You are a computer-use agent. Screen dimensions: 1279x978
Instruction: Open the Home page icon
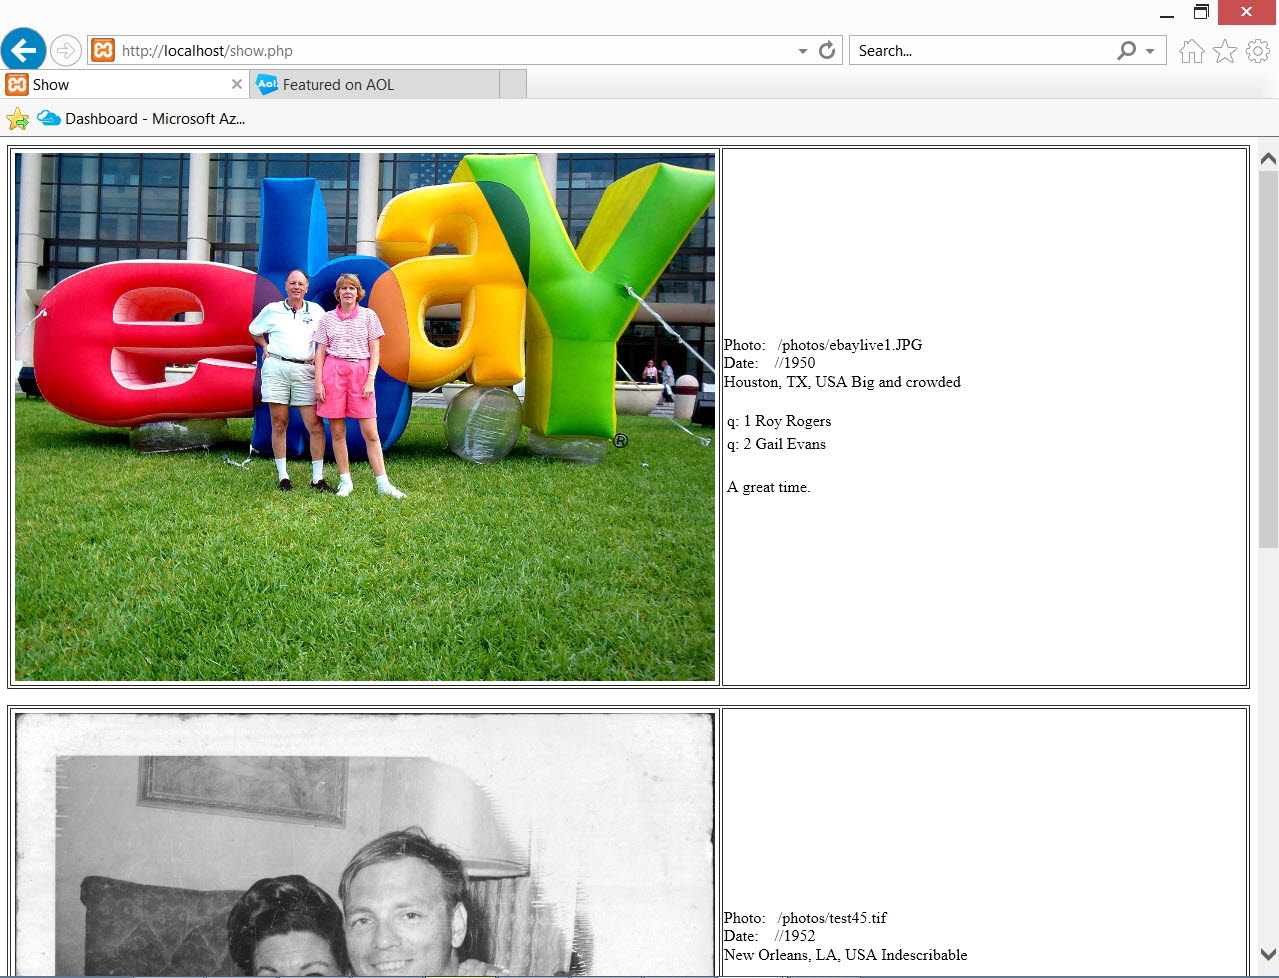(1191, 51)
